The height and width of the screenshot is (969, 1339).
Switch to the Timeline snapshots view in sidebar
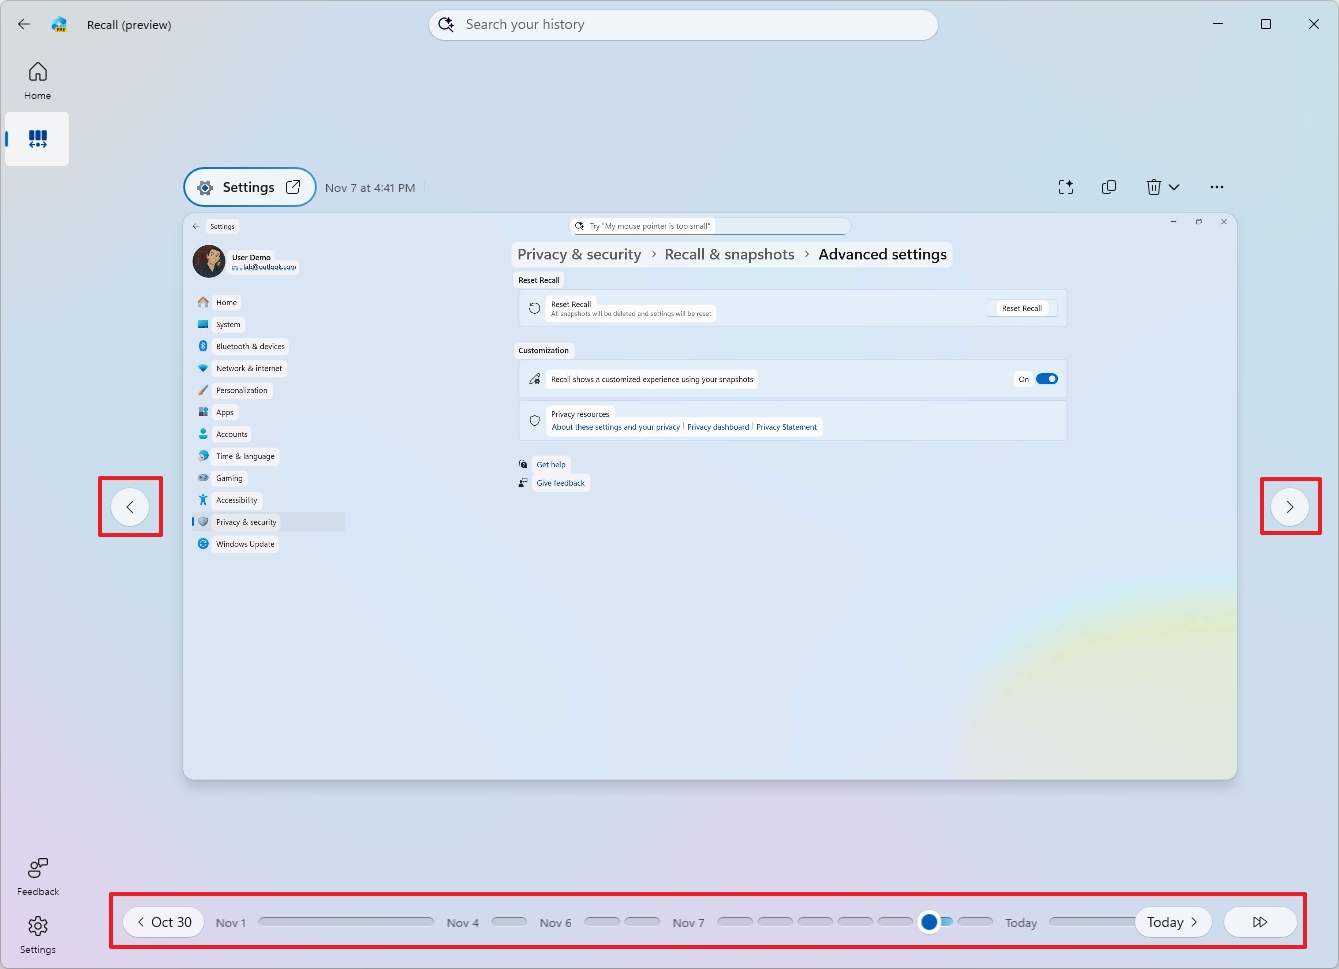tap(37, 139)
